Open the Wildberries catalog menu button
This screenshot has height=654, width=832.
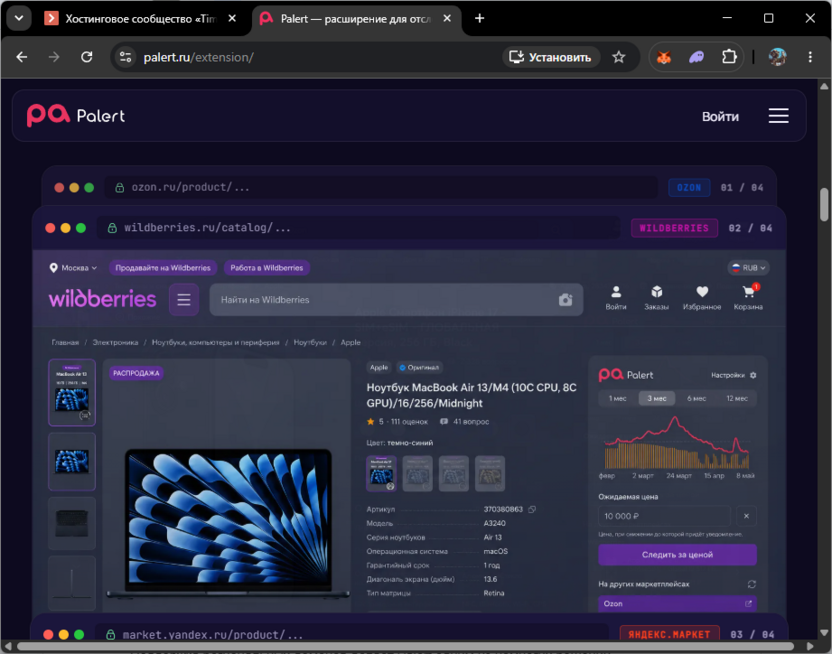pos(184,300)
